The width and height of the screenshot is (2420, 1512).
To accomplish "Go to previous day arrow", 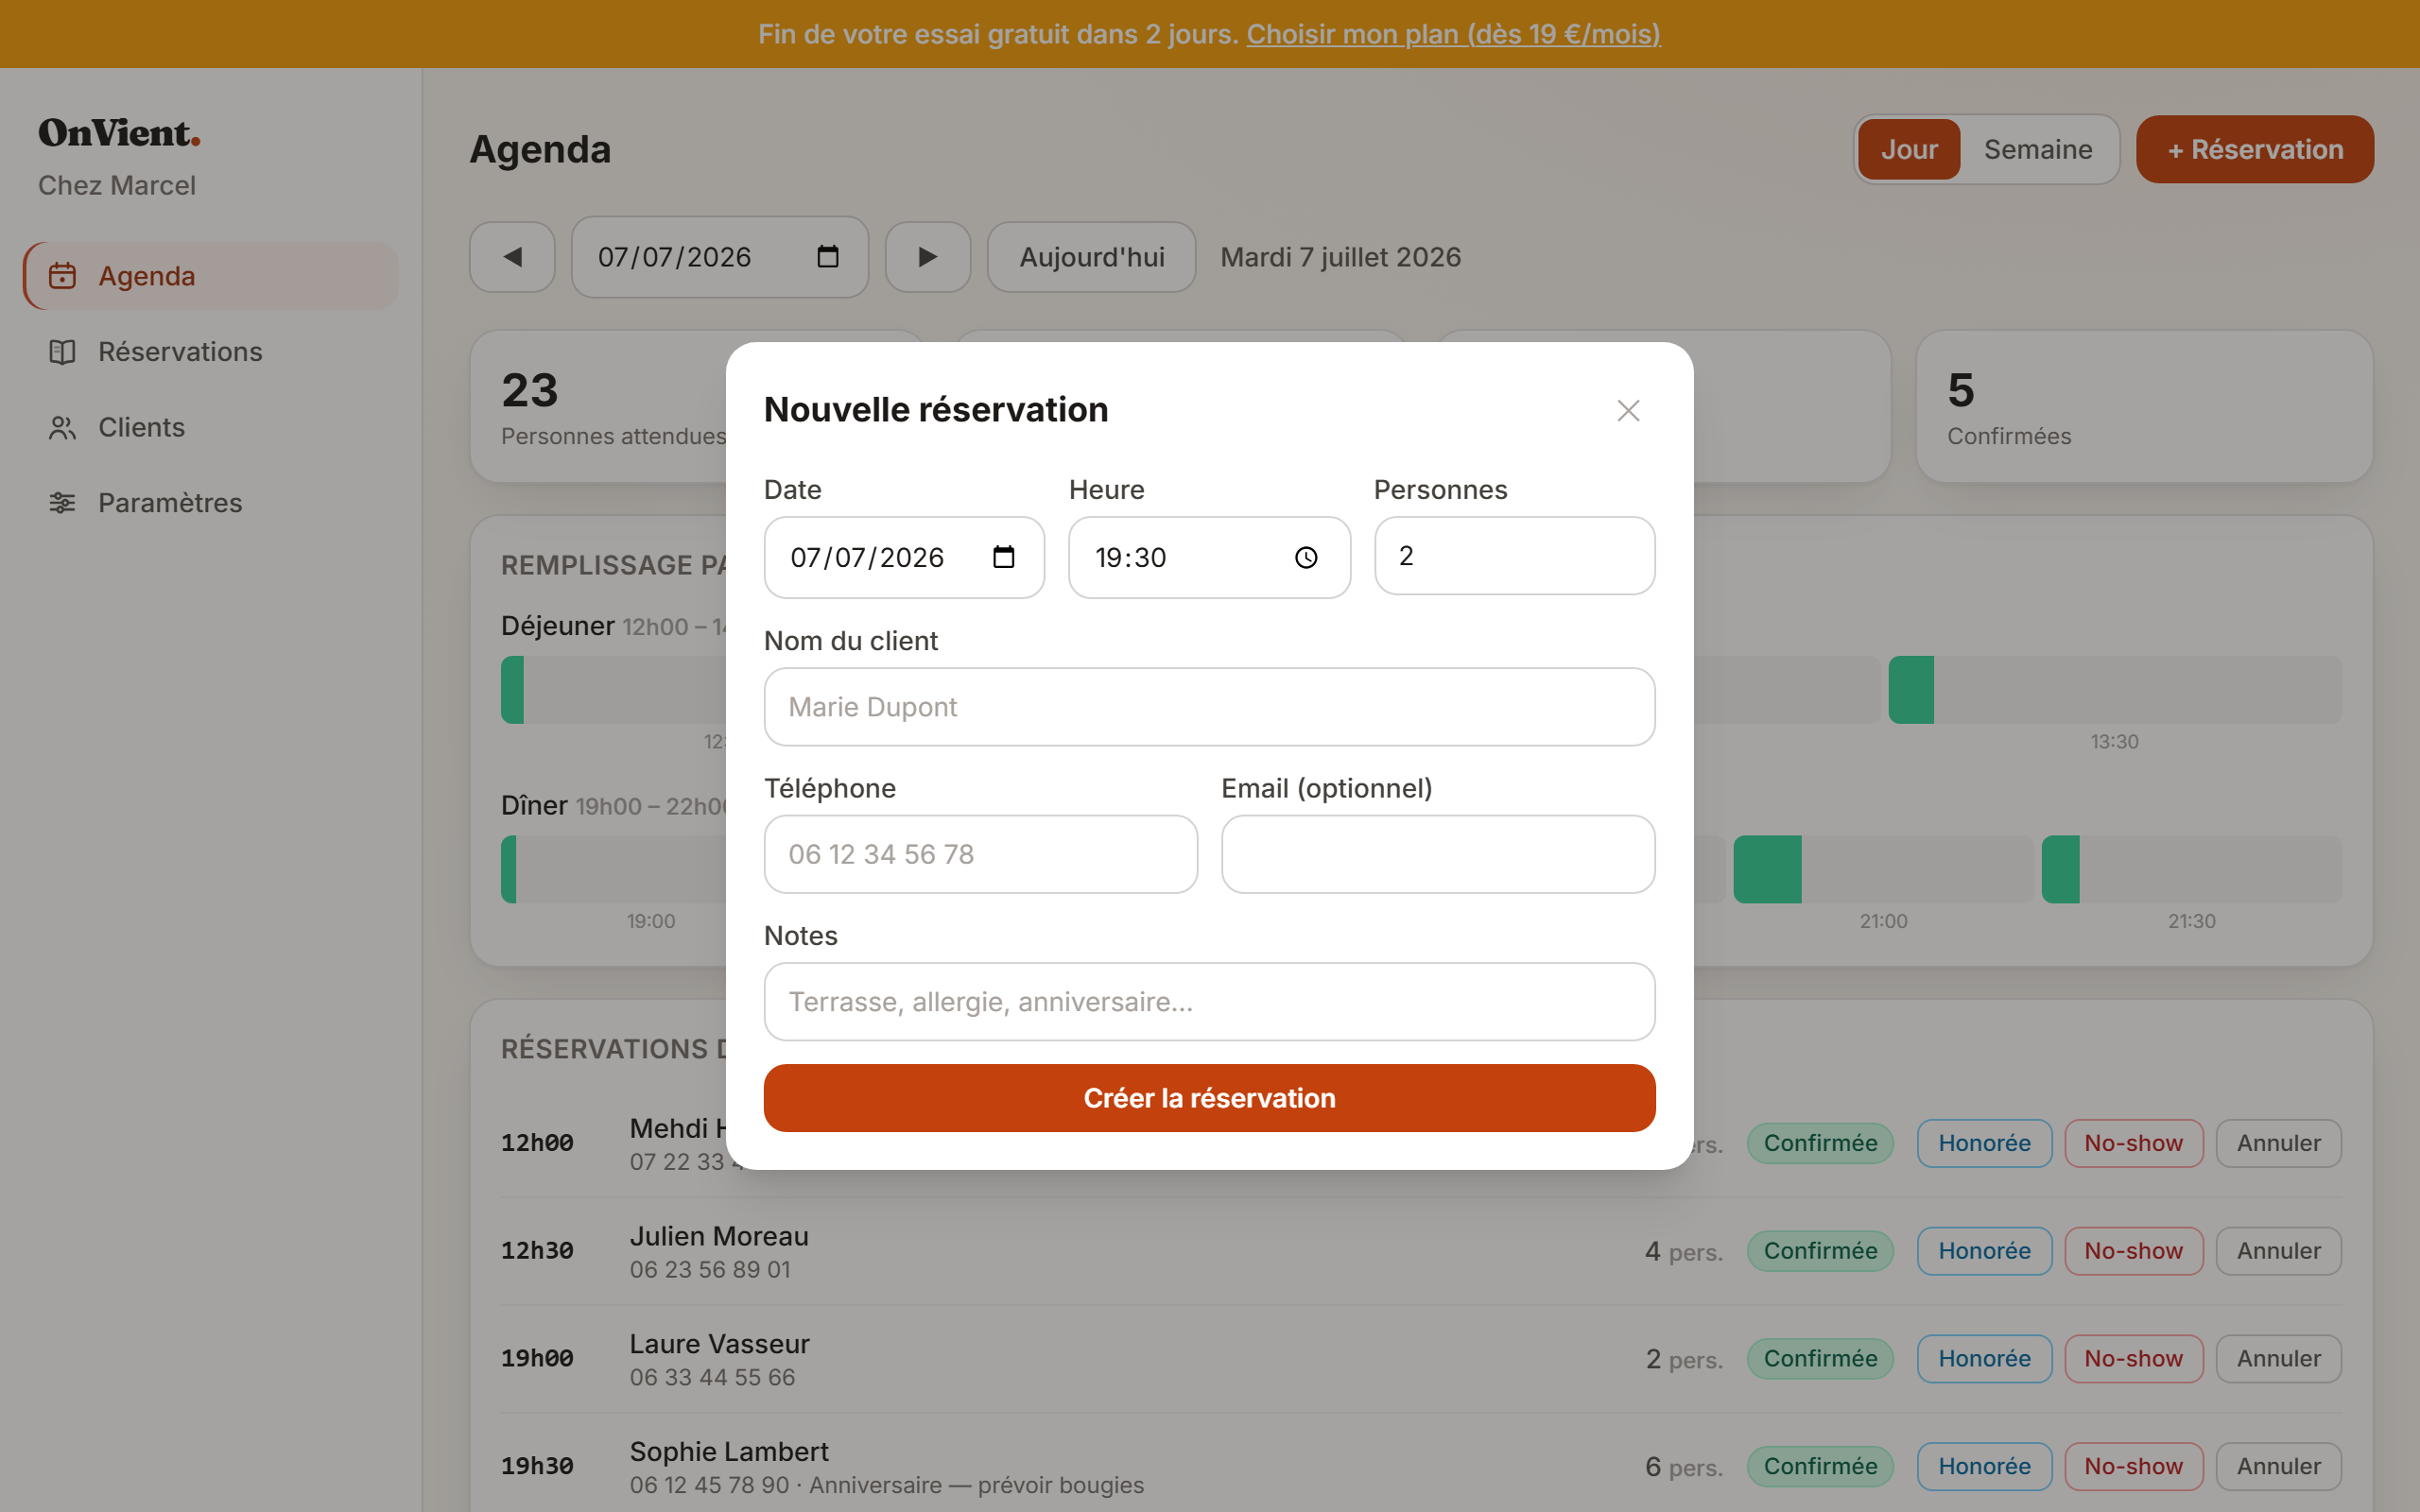I will click(512, 257).
